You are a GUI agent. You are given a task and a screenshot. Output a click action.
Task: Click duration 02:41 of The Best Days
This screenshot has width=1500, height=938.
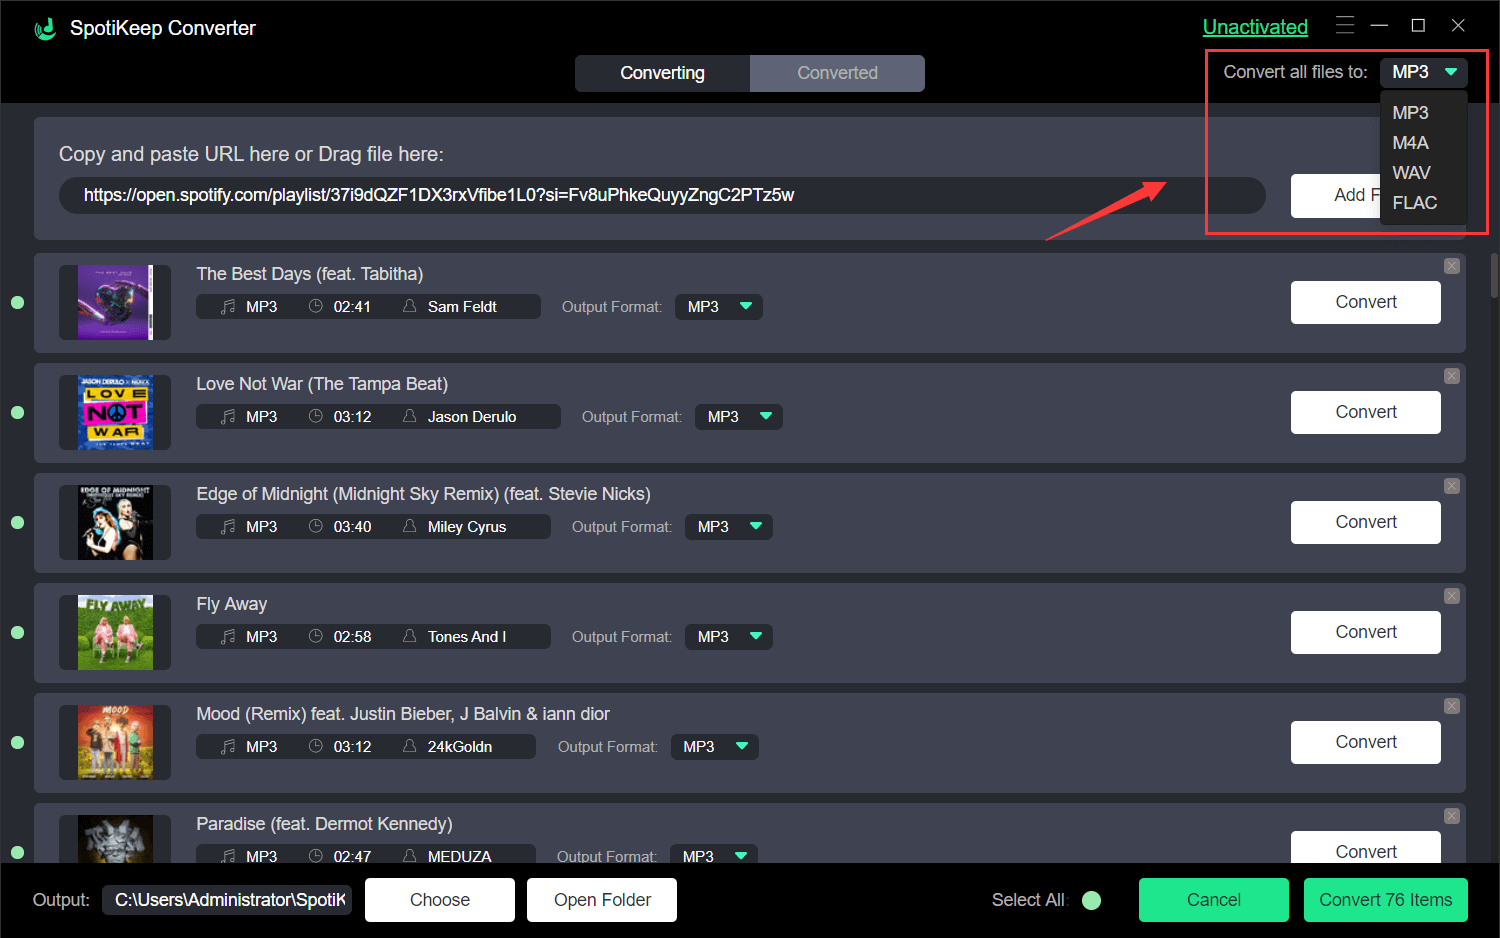[x=352, y=307]
